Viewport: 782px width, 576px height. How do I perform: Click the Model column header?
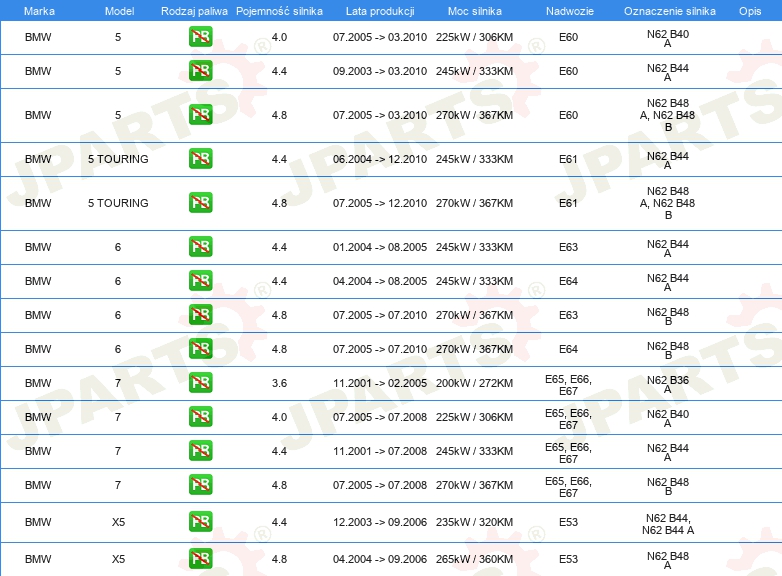(119, 11)
